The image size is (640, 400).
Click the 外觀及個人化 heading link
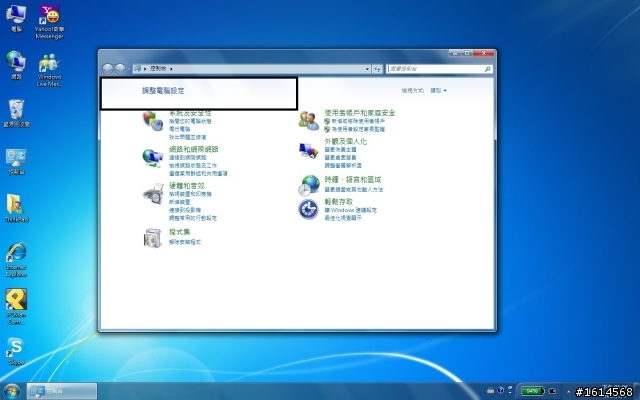pos(346,141)
